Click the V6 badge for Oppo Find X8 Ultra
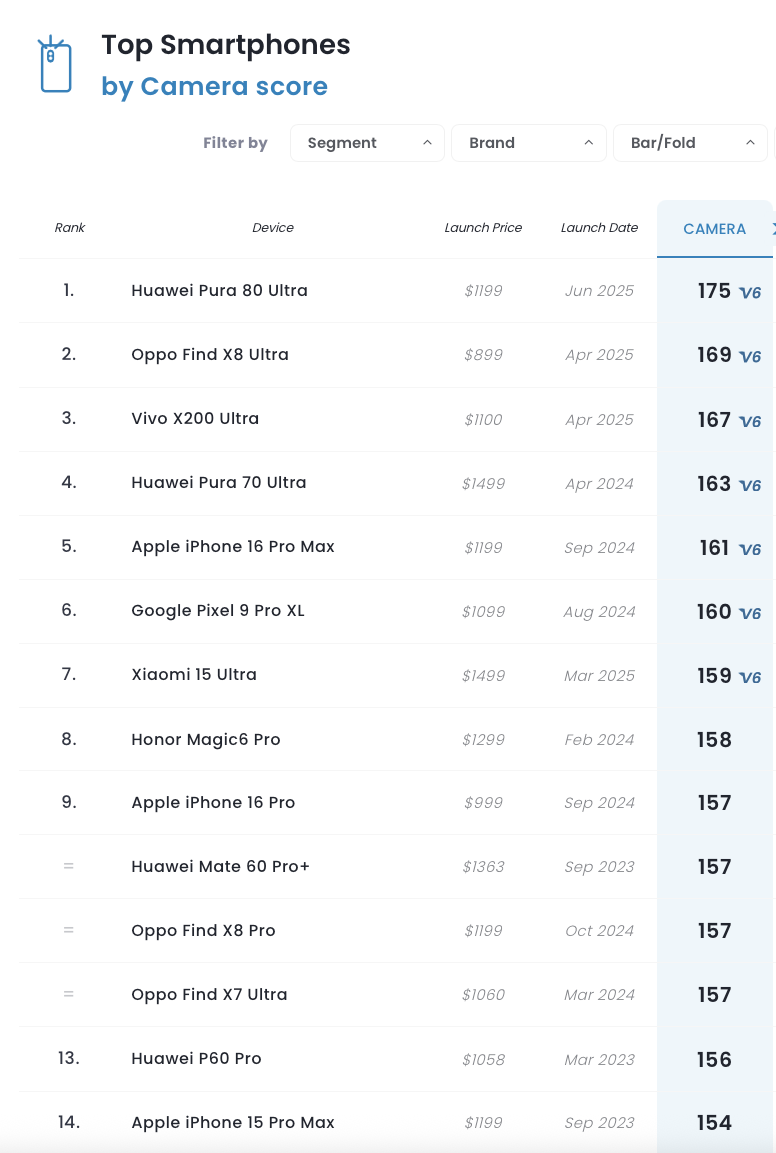Viewport: 776px width, 1153px height. (750, 357)
